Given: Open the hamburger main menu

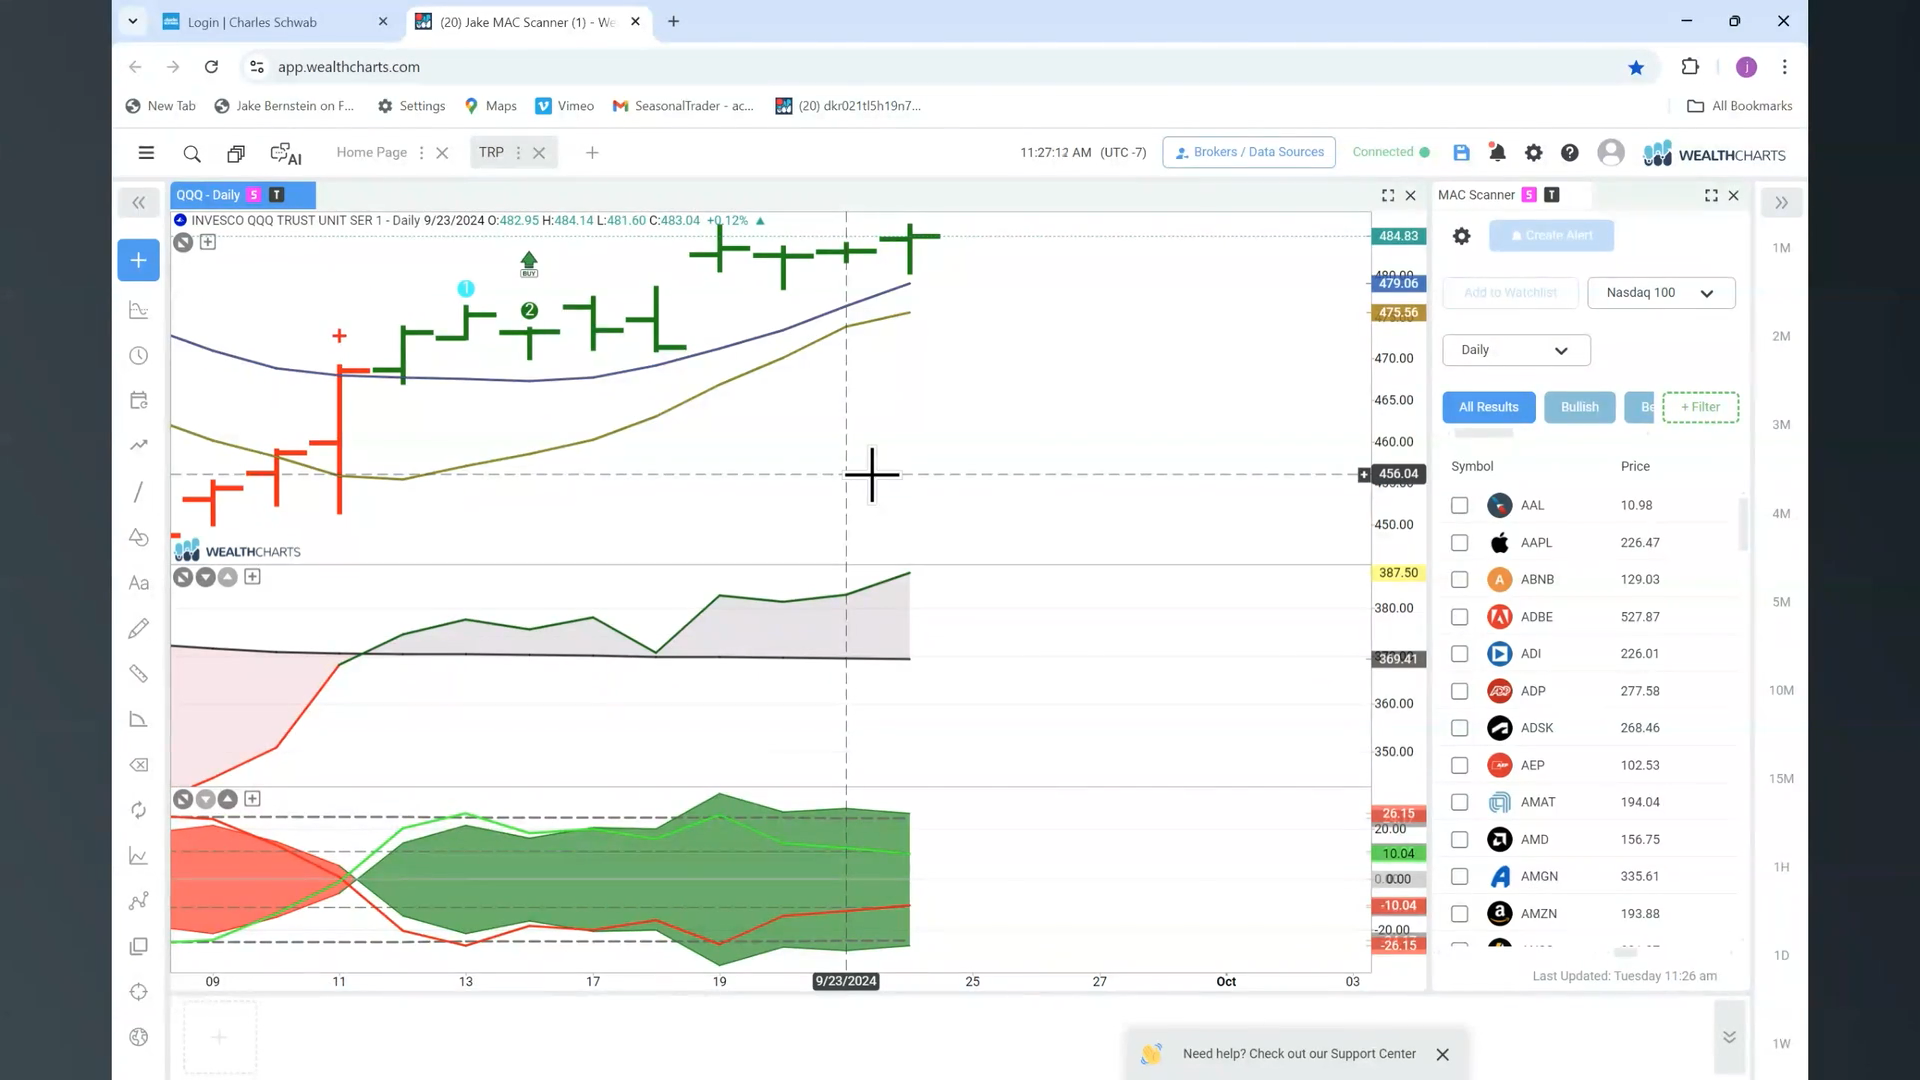Looking at the screenshot, I should click(x=146, y=153).
